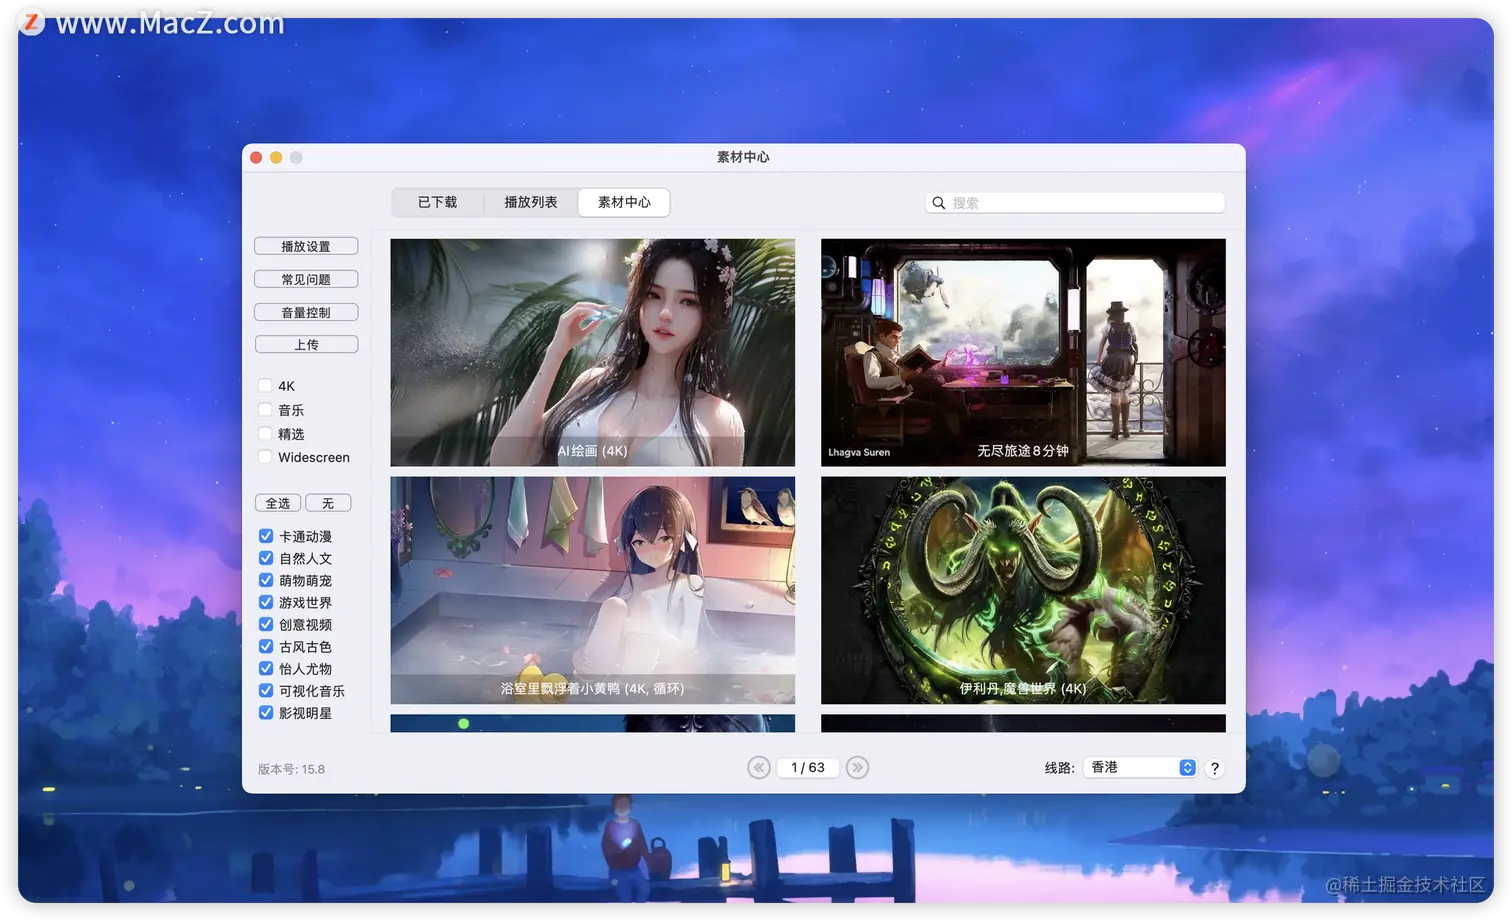
Task: Open the 播放设置 button
Action: [306, 246]
